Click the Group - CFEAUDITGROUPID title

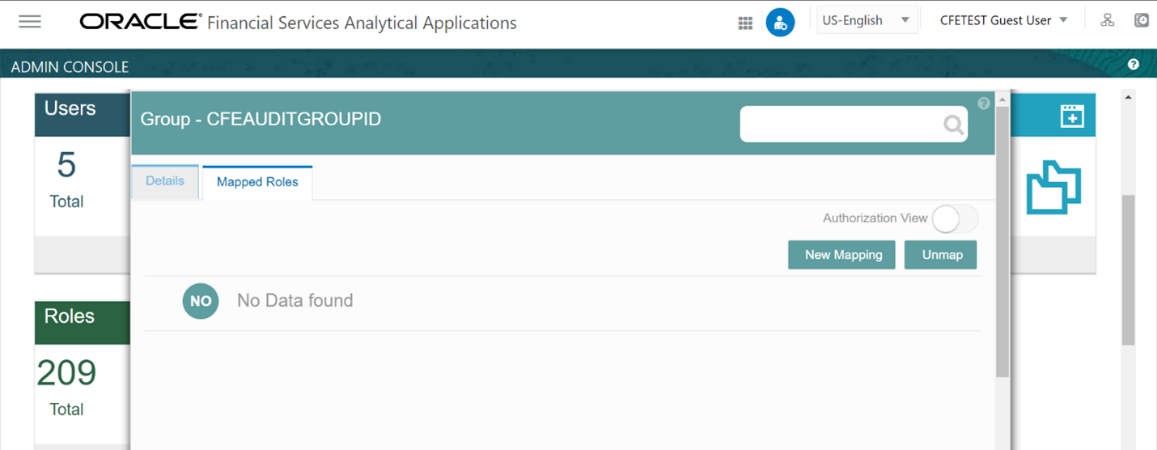point(261,119)
